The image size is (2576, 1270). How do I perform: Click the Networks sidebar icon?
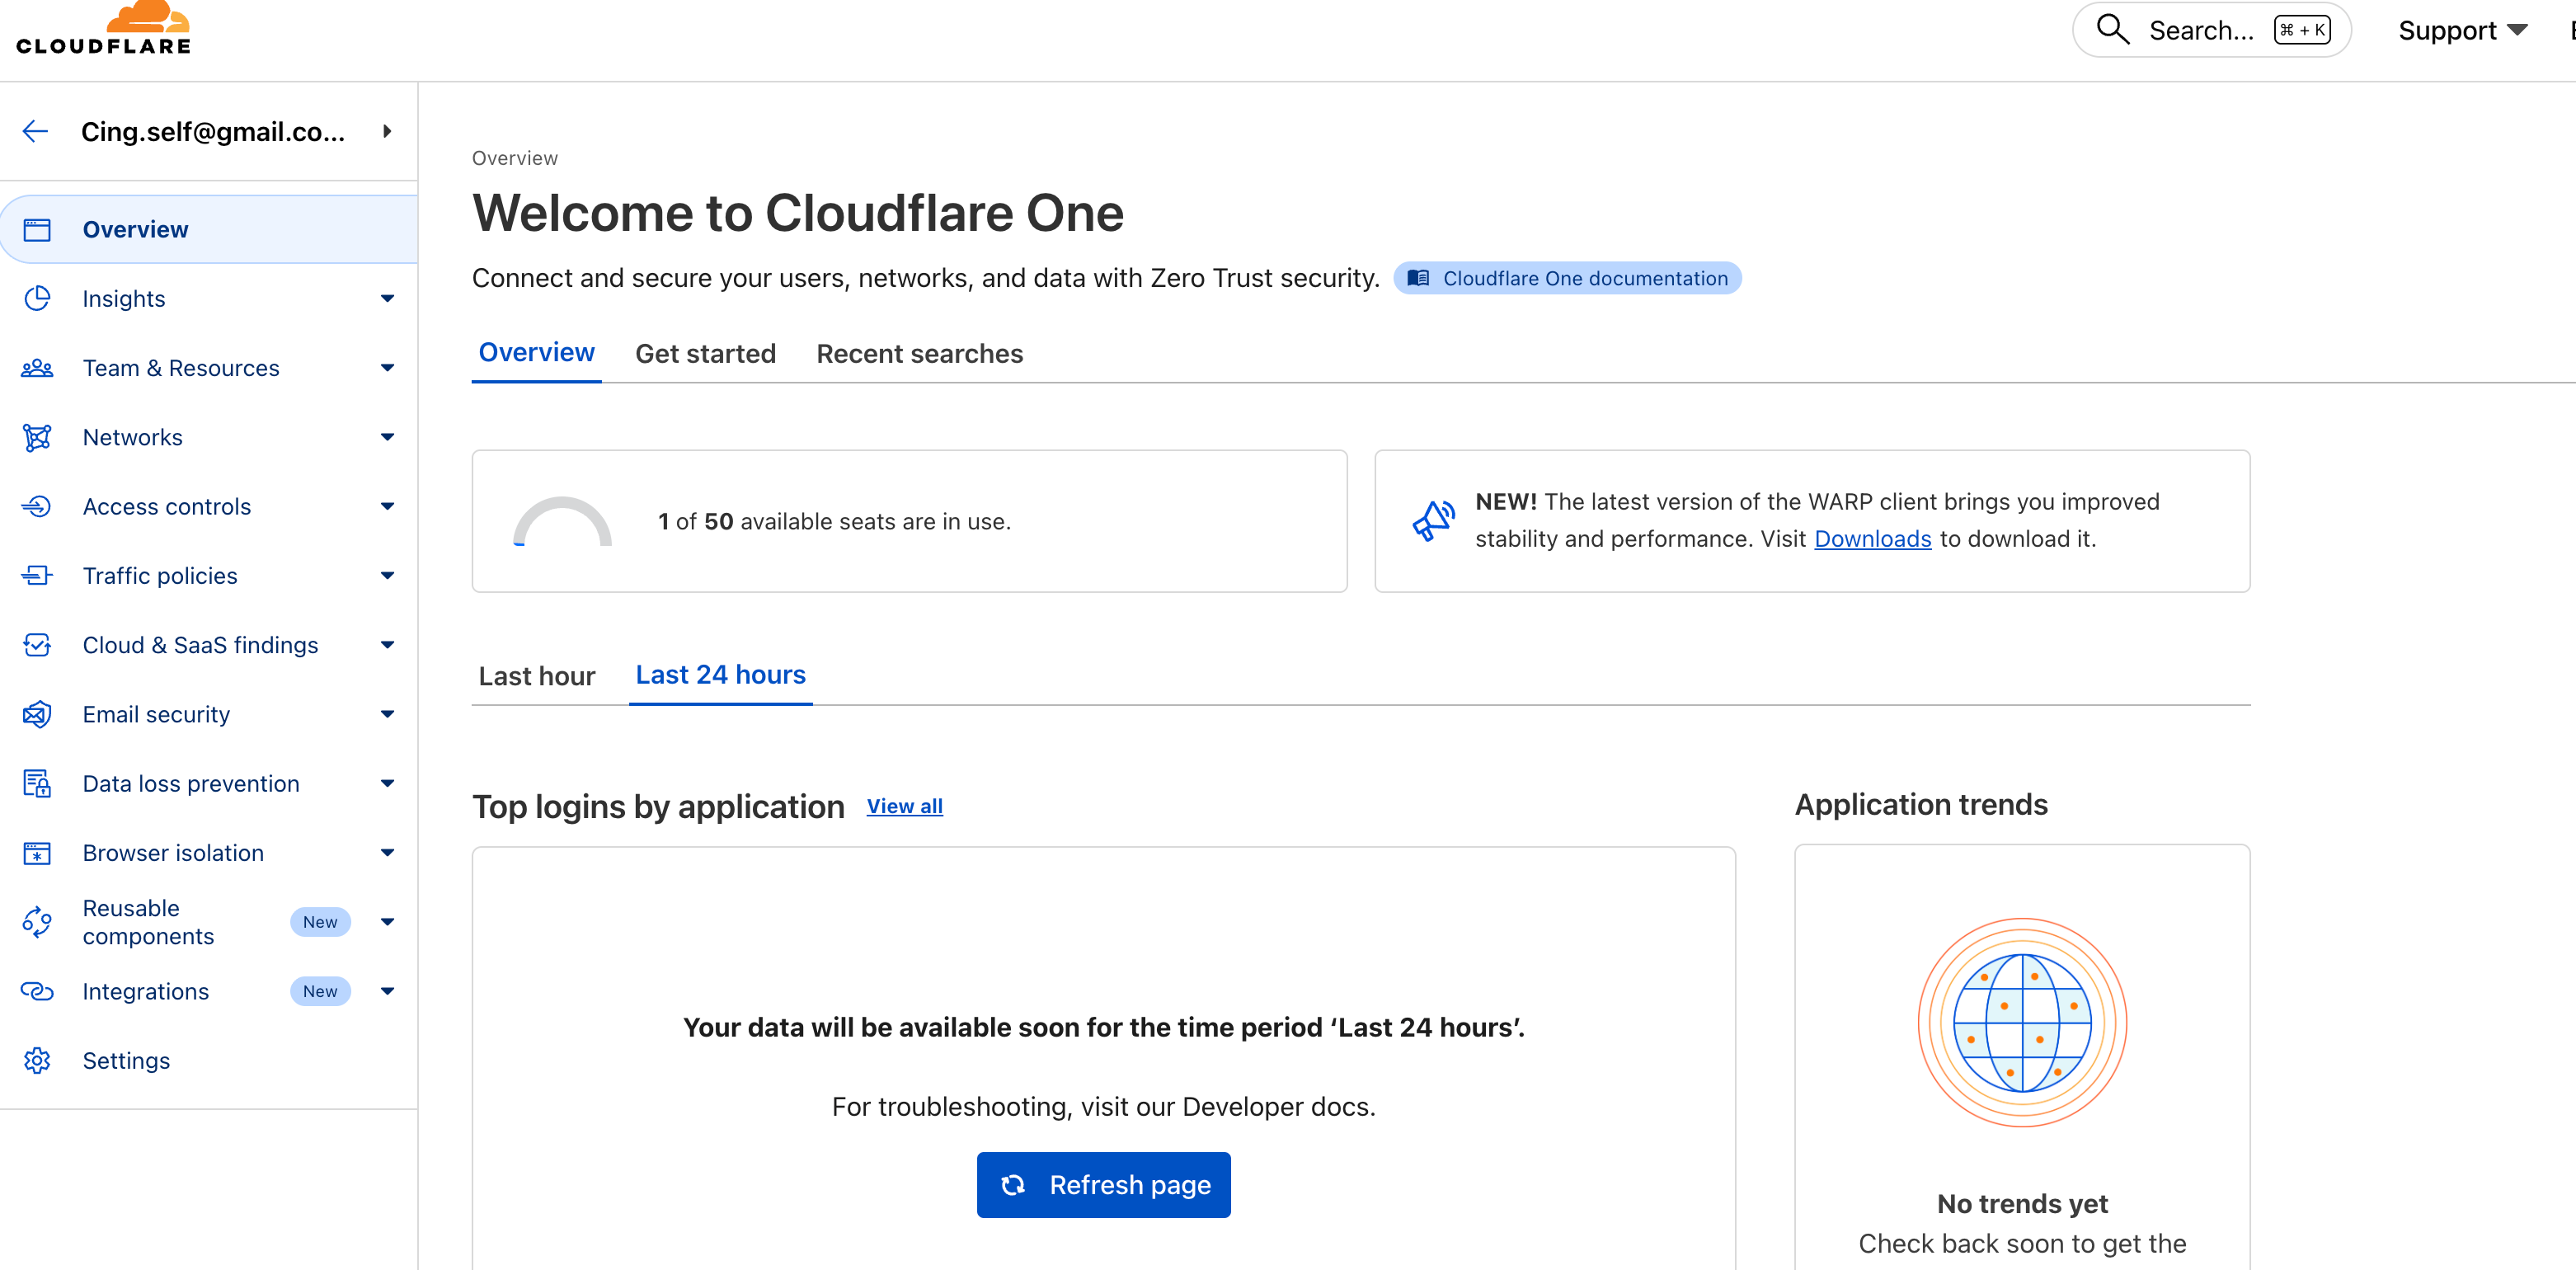pyautogui.click(x=37, y=437)
